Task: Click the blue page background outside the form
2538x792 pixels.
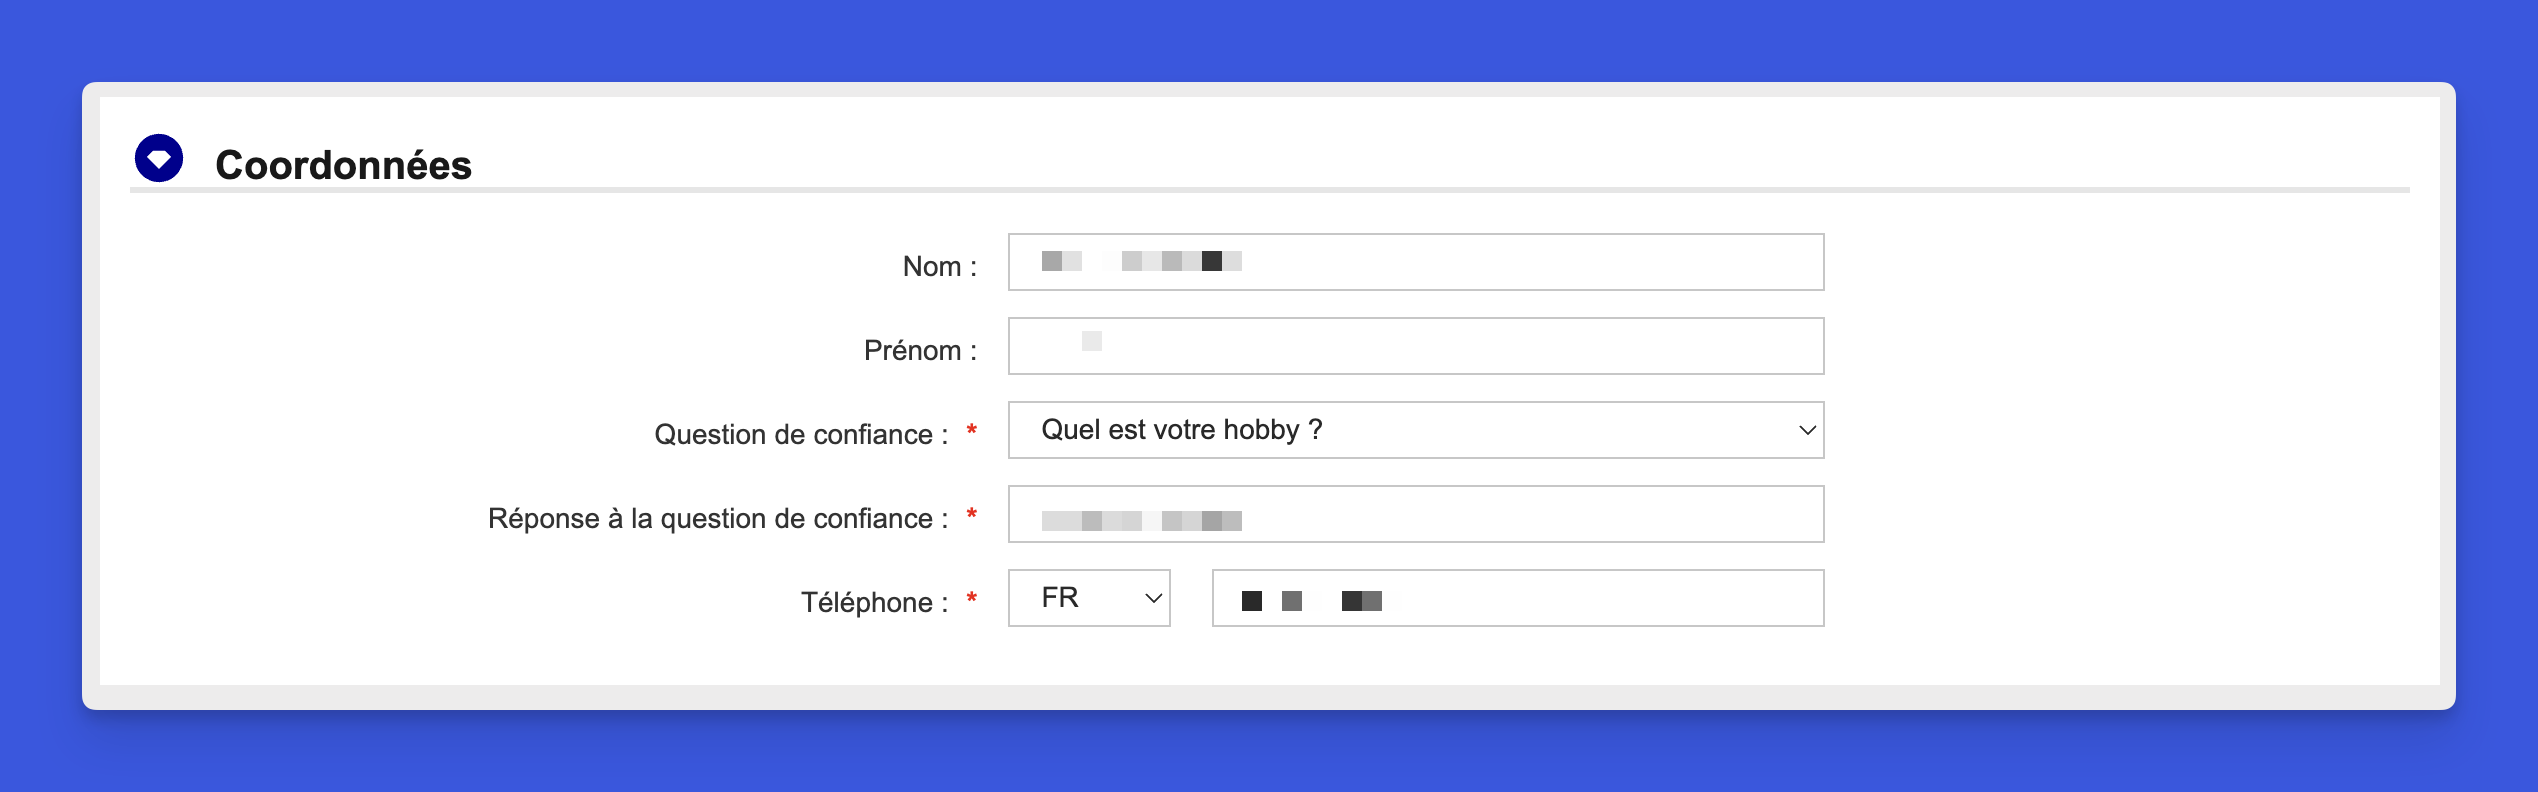Action: [x=1268, y=40]
